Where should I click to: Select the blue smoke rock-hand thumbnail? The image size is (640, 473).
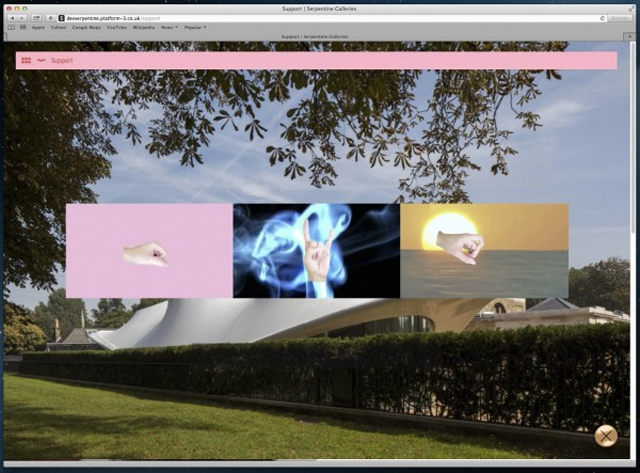coord(316,251)
